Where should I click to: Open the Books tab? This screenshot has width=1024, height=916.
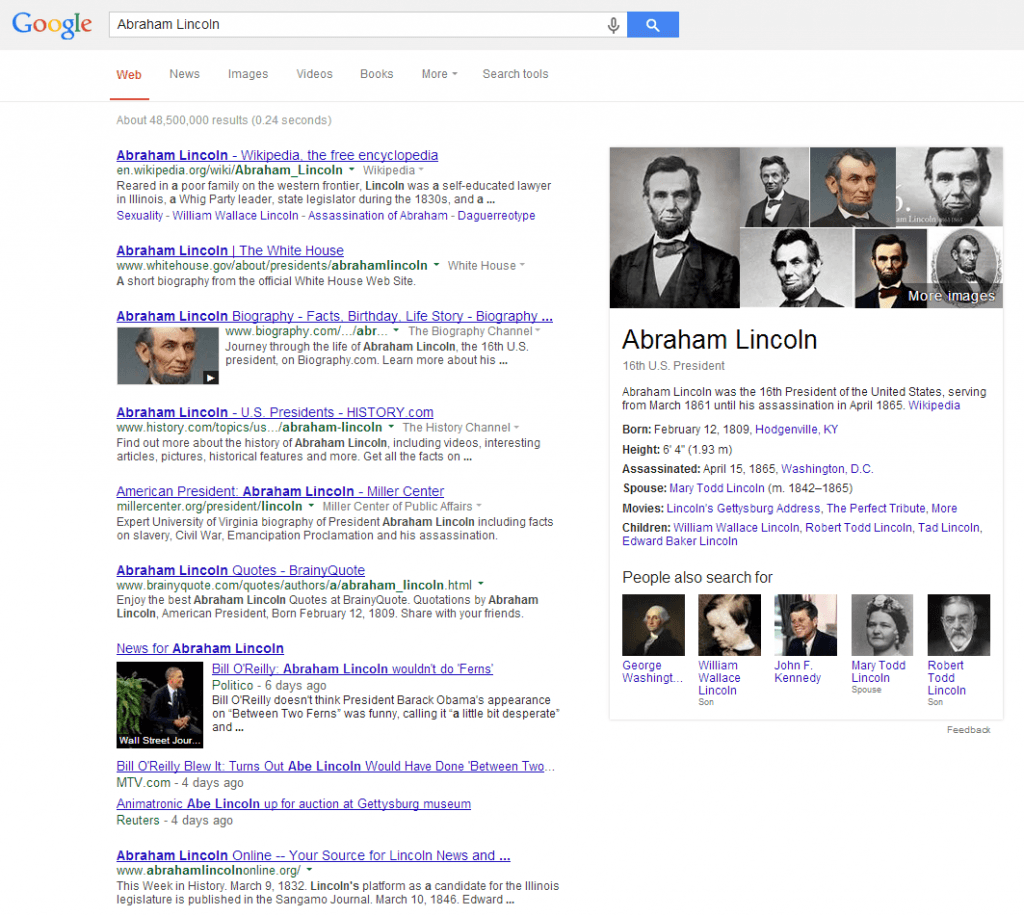[x=376, y=74]
